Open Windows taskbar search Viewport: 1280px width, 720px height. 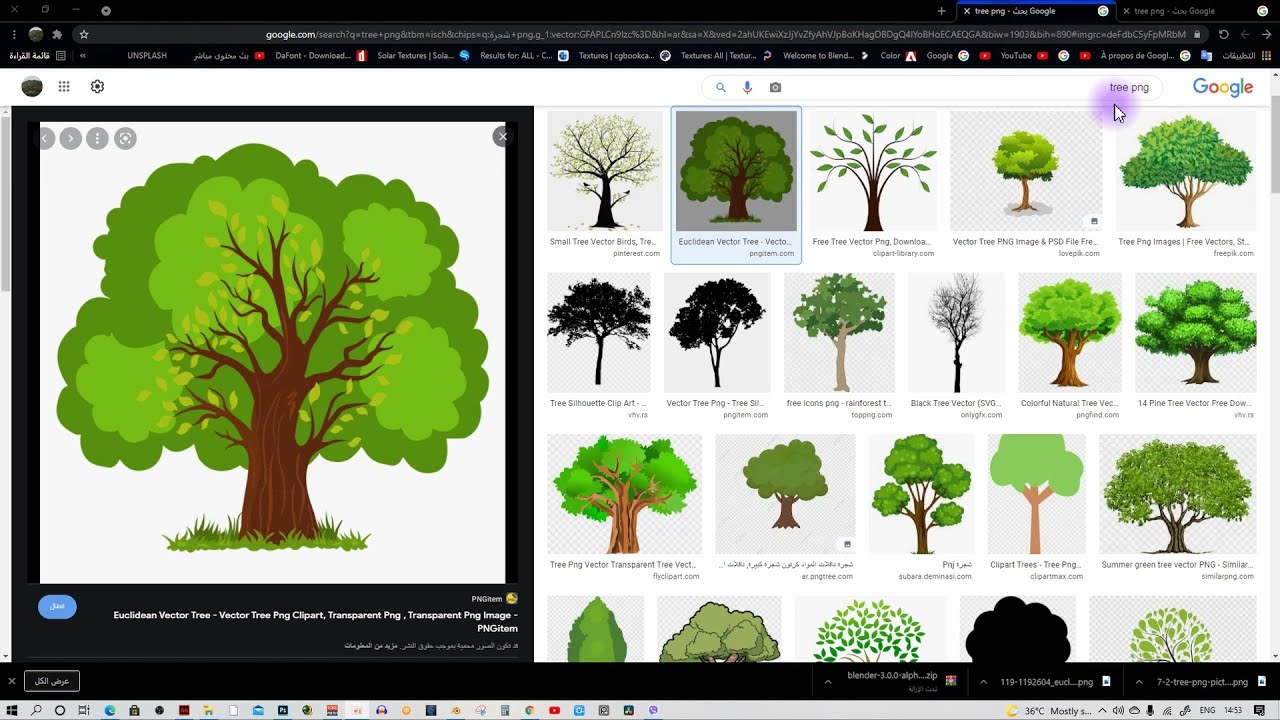(x=36, y=710)
